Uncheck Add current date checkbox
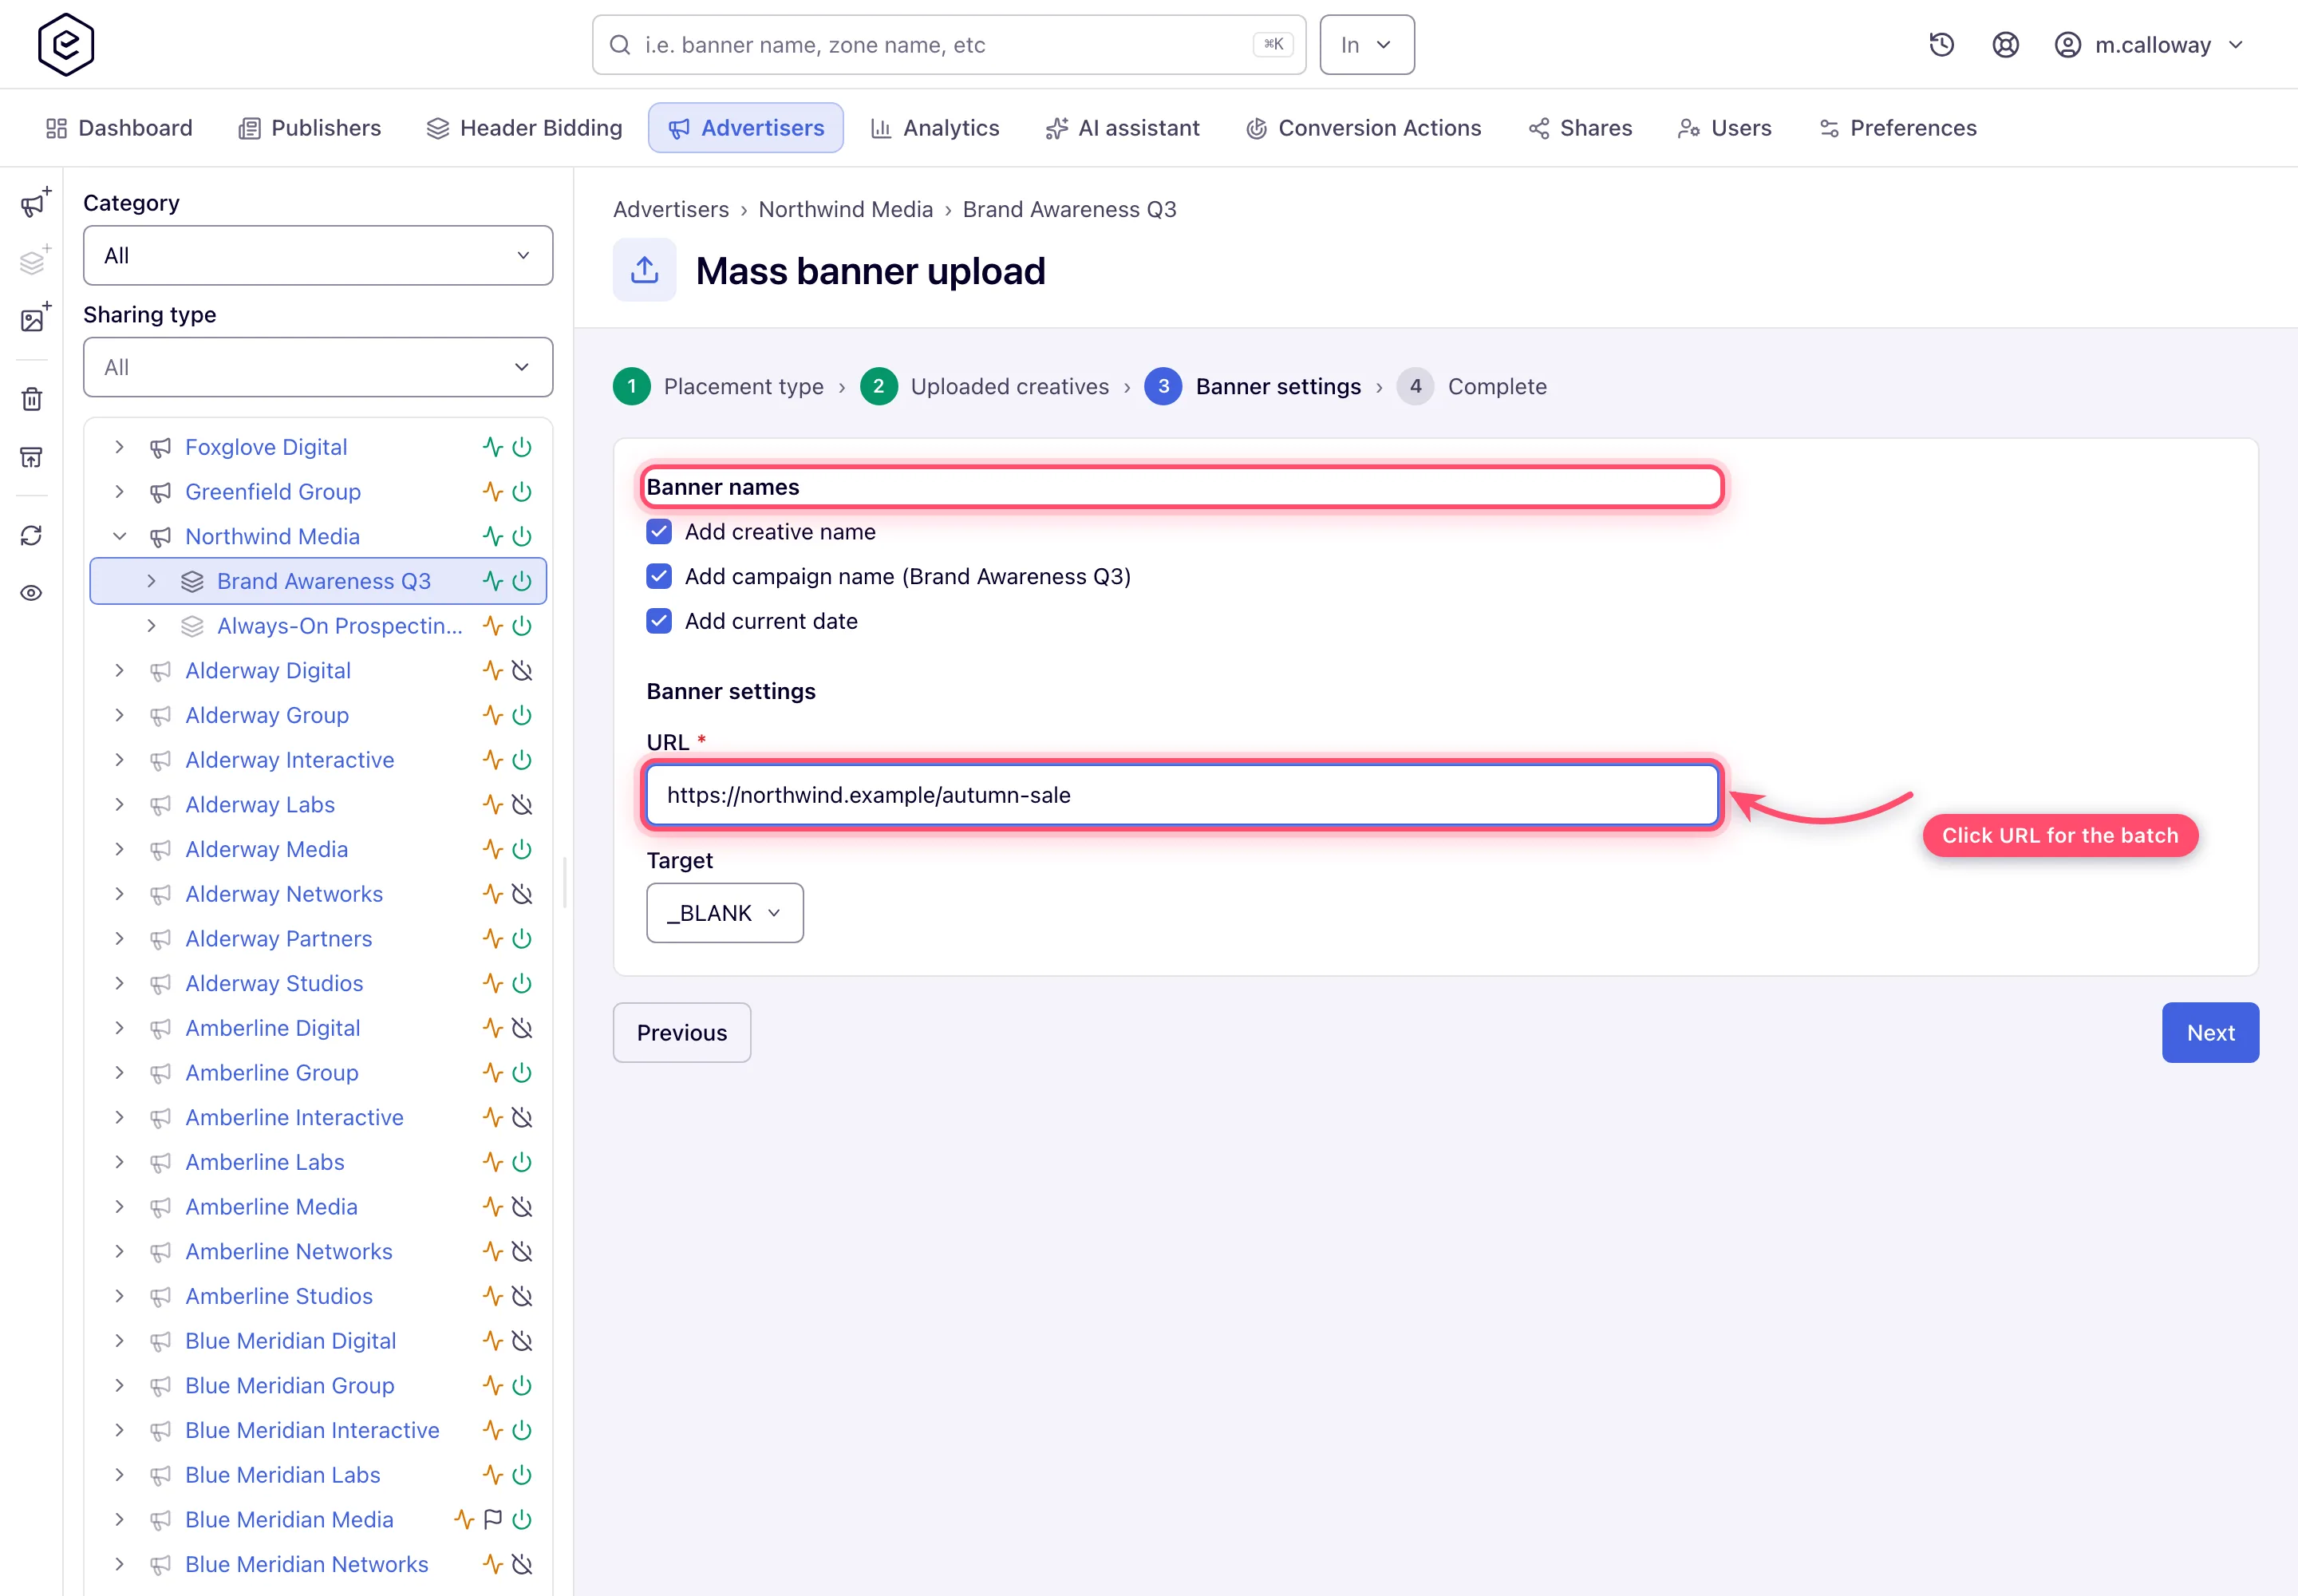The image size is (2298, 1596). tap(659, 621)
